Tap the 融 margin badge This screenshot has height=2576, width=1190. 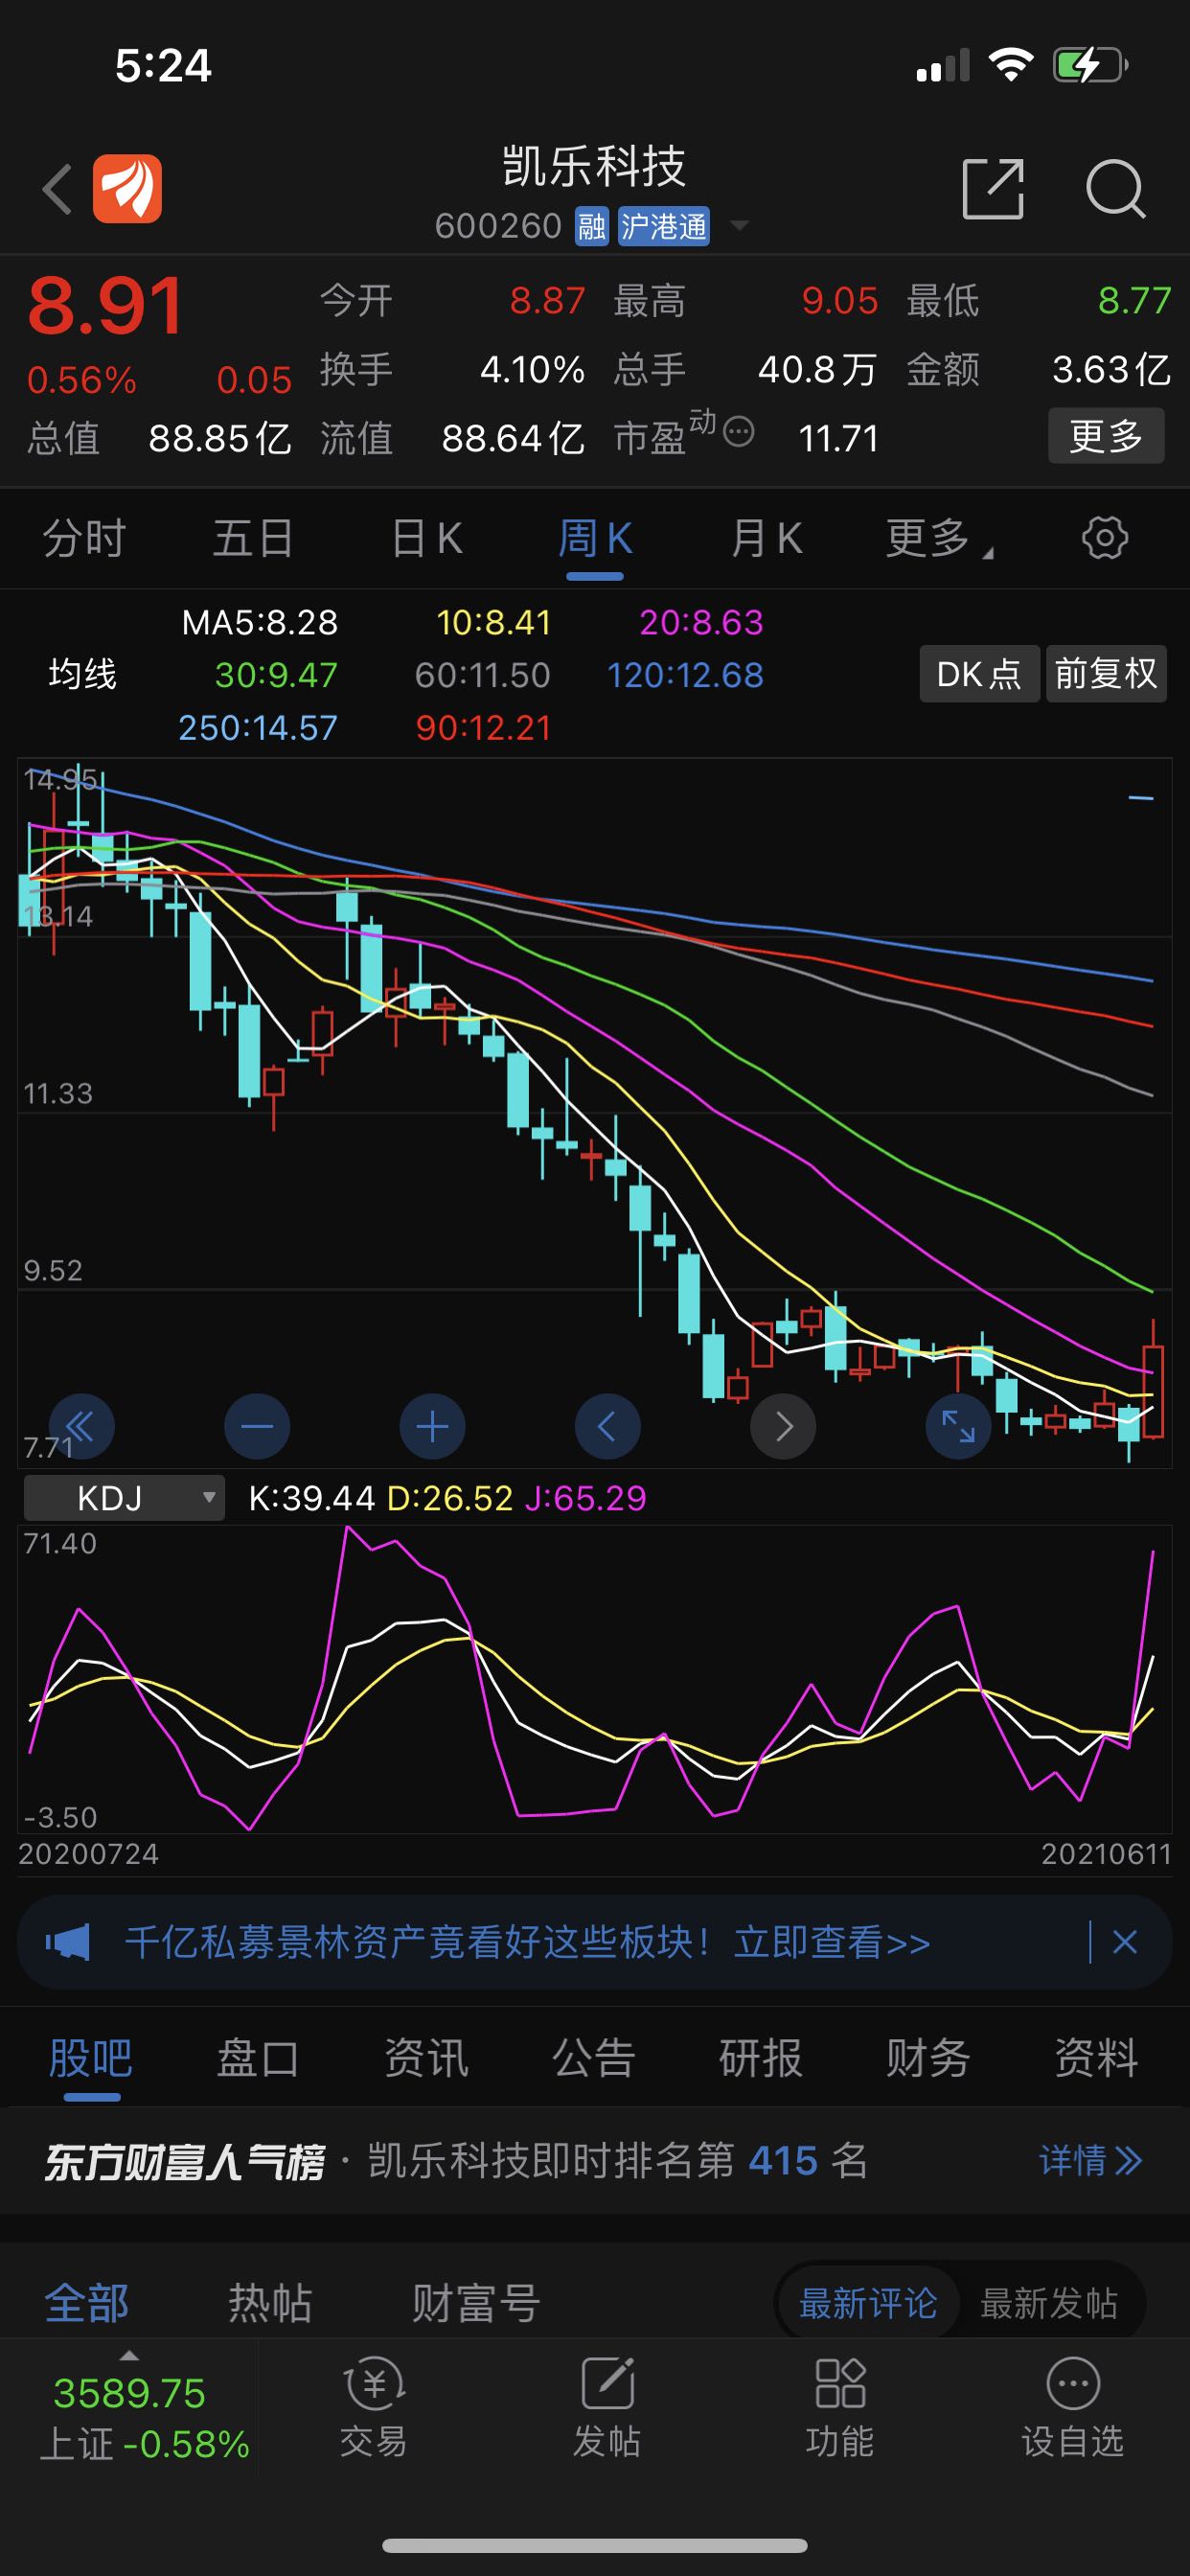click(x=591, y=226)
